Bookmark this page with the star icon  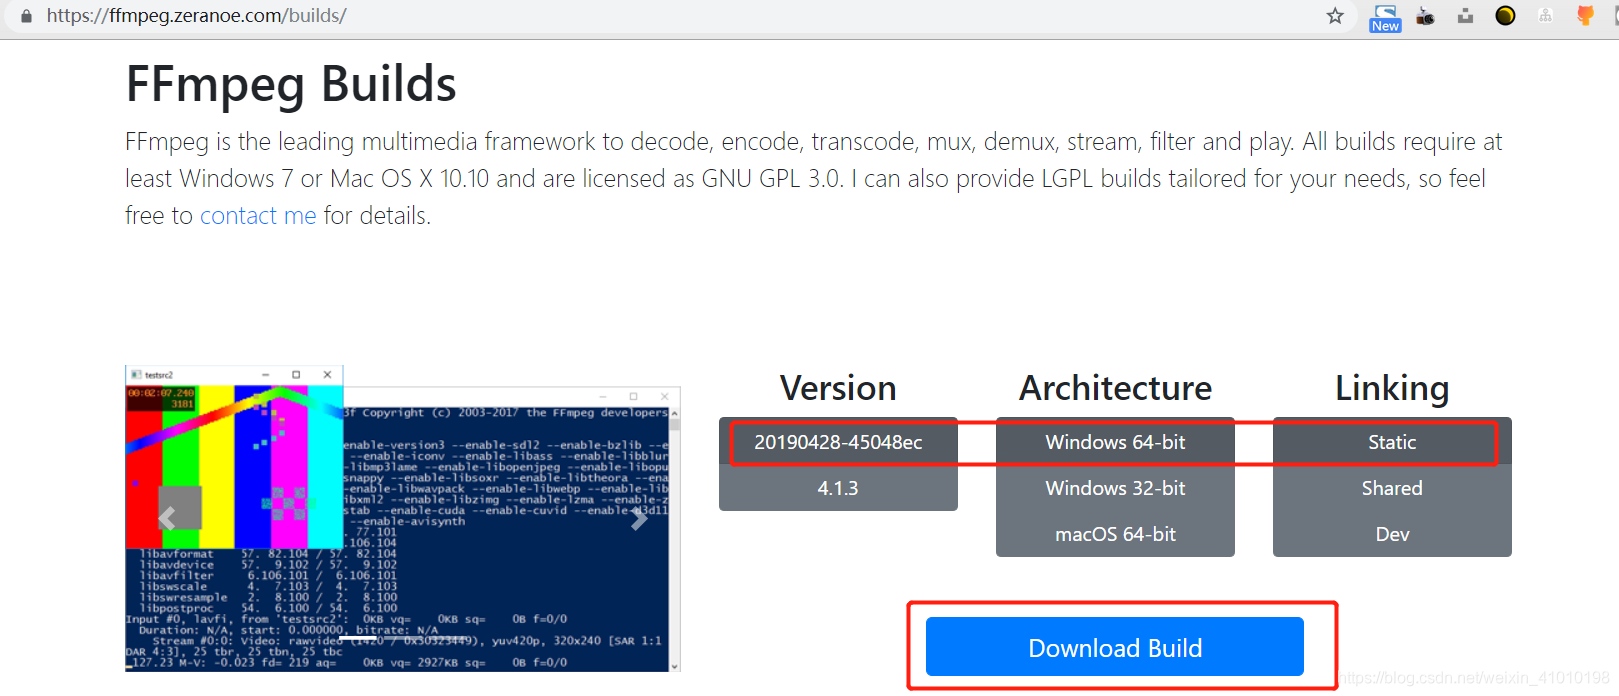click(1335, 16)
